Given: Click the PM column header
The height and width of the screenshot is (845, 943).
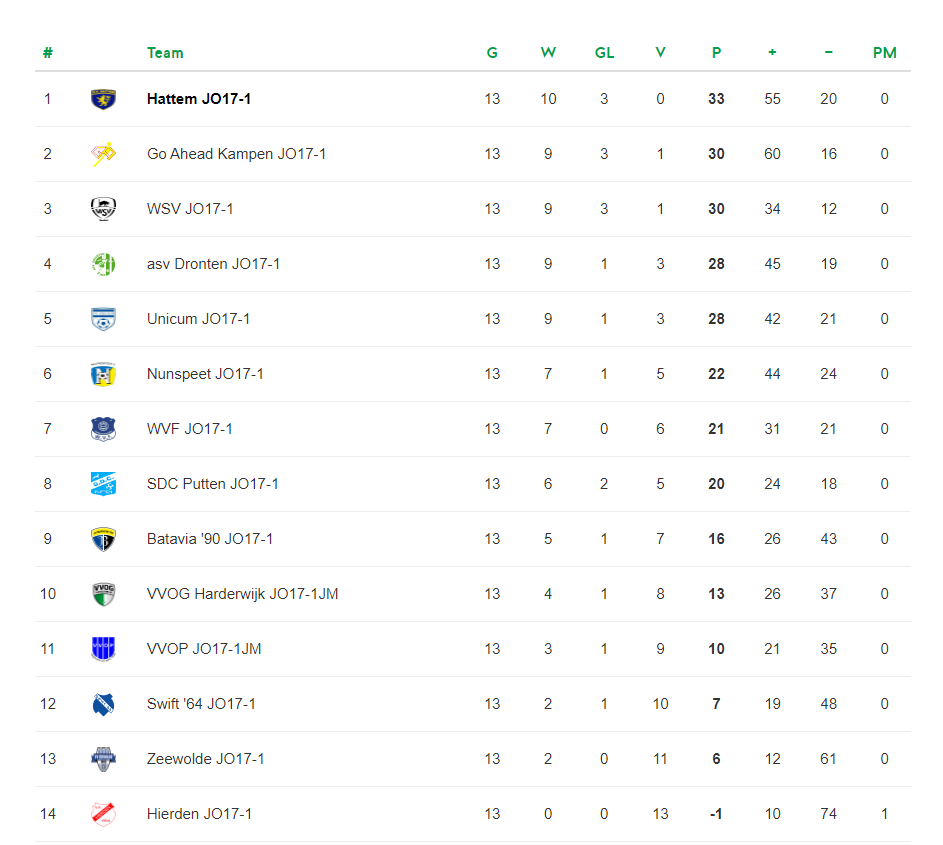Looking at the screenshot, I should click(884, 53).
